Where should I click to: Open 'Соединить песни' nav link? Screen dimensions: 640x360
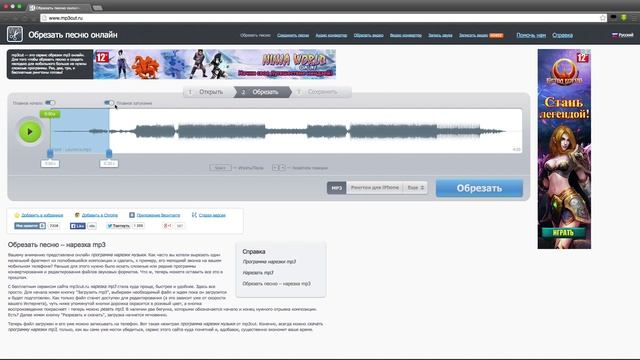point(293,36)
